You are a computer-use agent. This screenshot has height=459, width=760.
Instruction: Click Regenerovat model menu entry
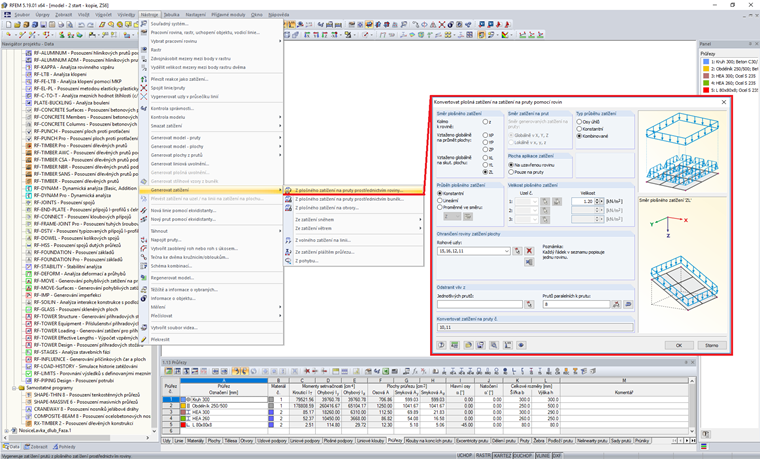tap(173, 278)
